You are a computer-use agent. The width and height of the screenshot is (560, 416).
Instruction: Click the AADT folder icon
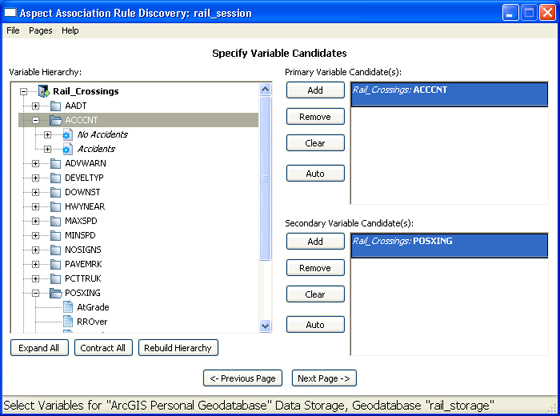[x=55, y=106]
